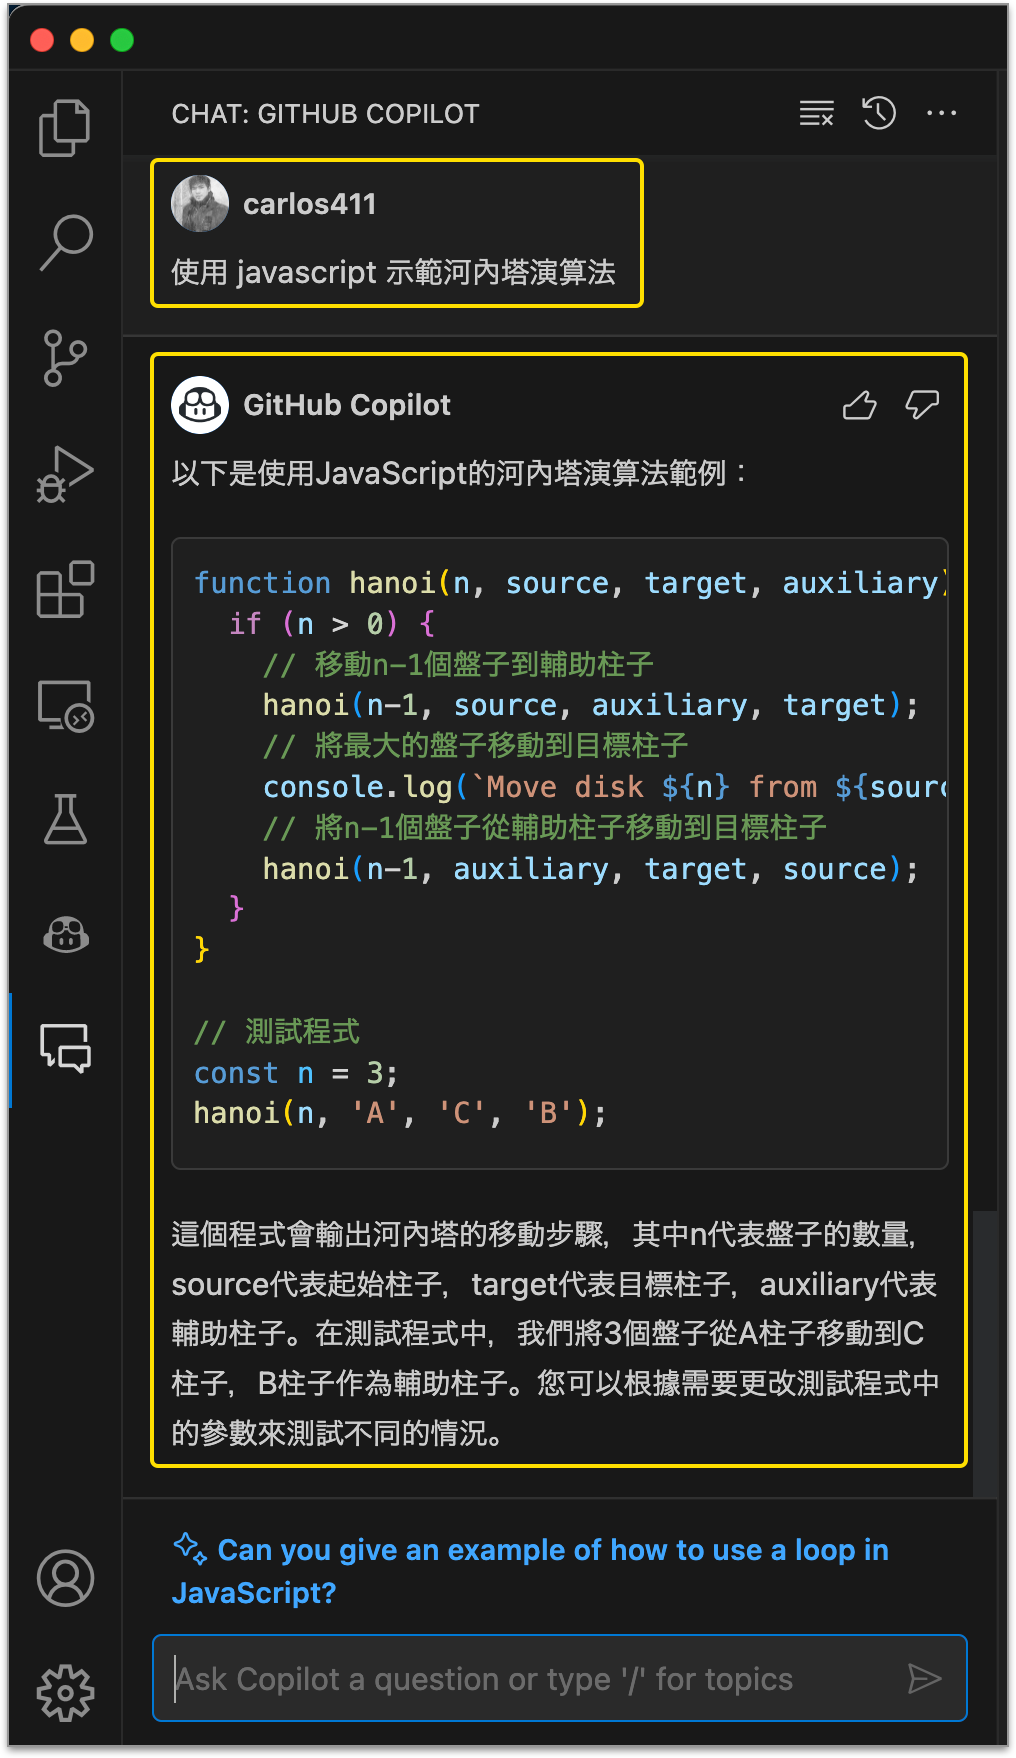Viewport: 1016px width, 1758px height.
Task: Open the Accounts menu
Action: click(x=65, y=1578)
